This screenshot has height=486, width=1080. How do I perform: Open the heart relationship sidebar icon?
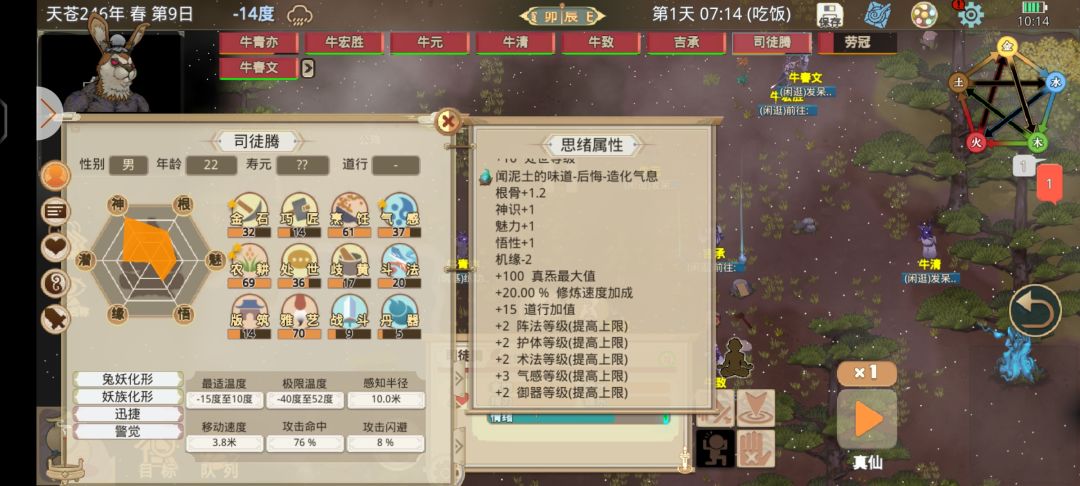(55, 247)
